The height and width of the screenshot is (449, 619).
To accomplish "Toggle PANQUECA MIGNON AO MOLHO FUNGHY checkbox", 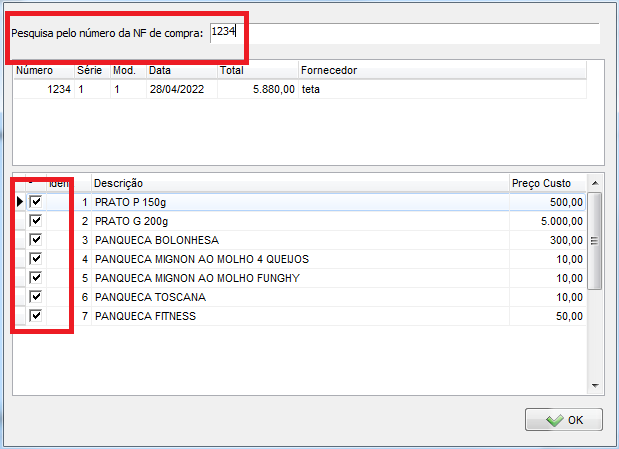I will 36,278.
